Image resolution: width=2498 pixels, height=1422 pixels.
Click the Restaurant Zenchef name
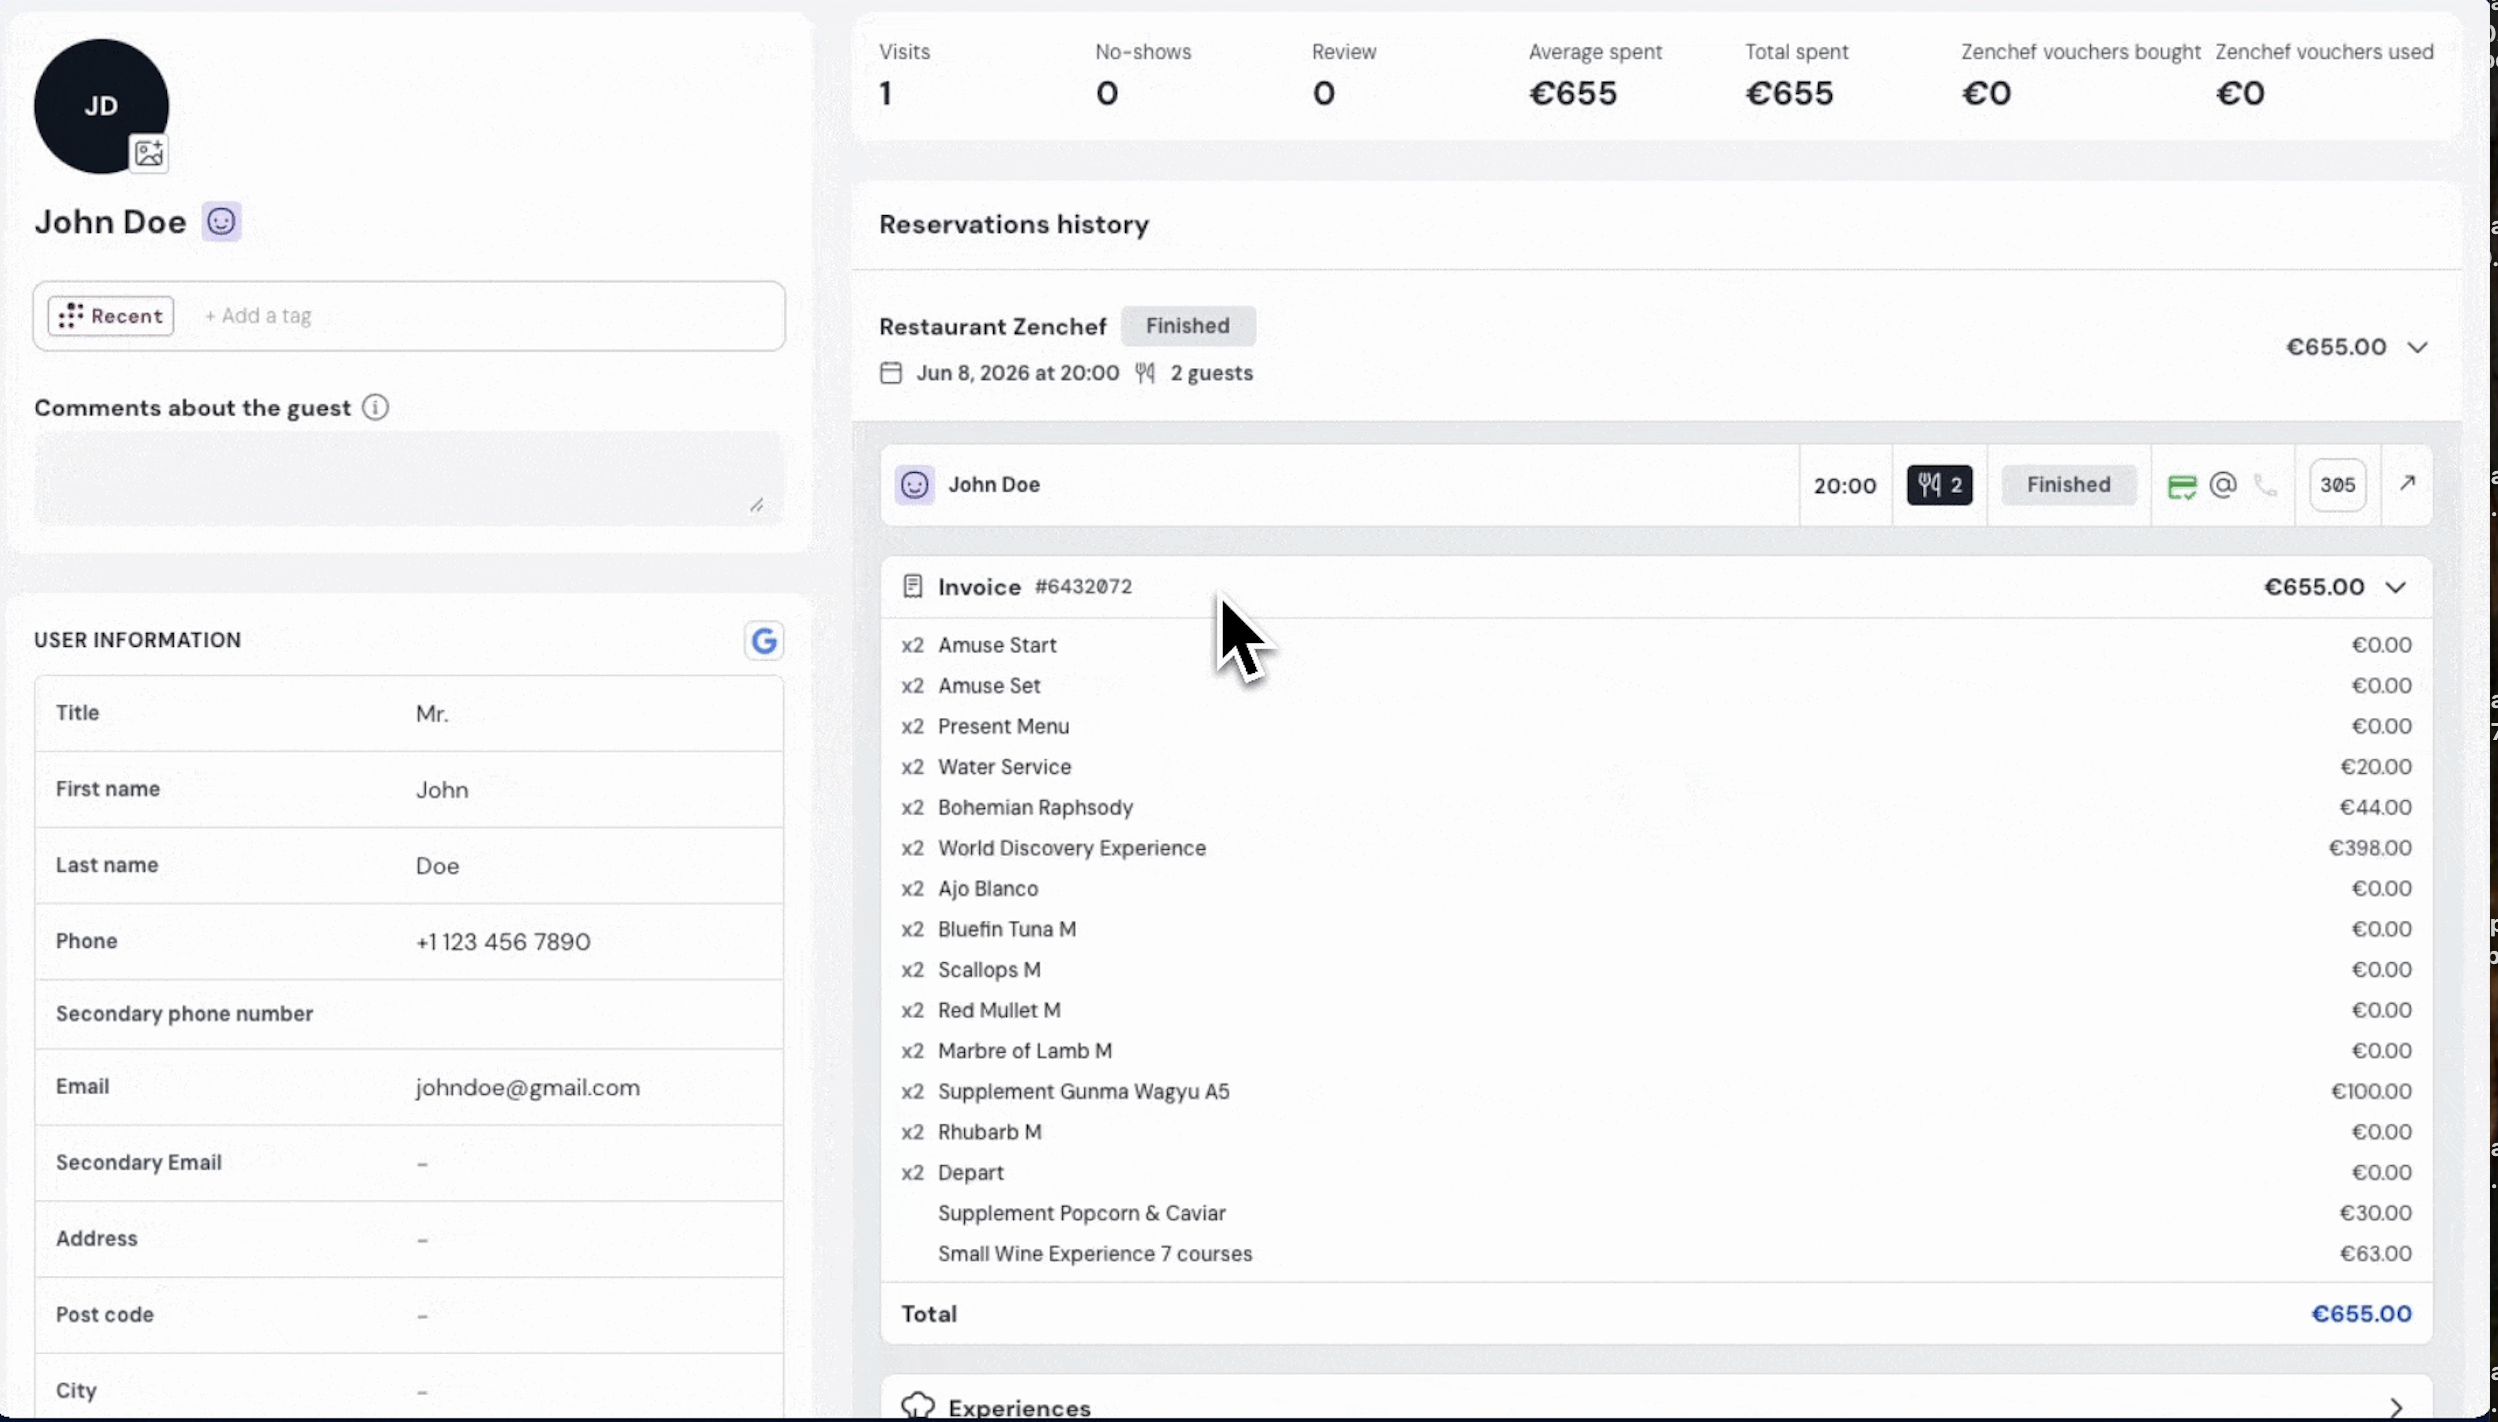993,327
